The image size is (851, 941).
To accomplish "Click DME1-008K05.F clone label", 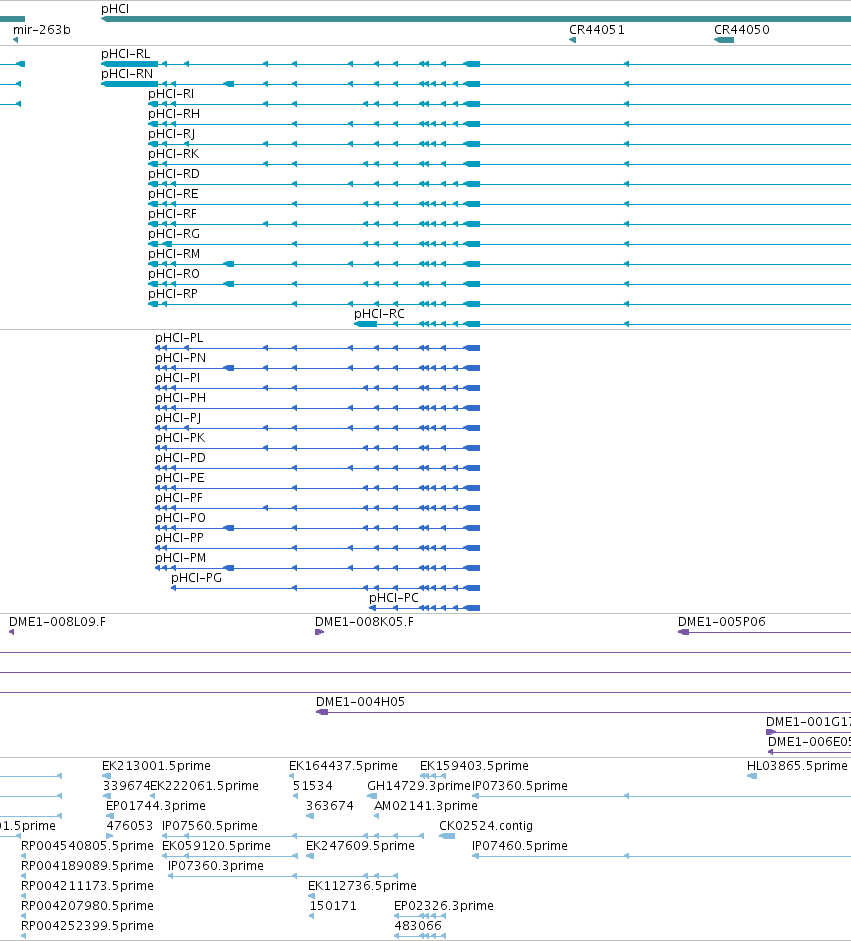I will pos(364,622).
